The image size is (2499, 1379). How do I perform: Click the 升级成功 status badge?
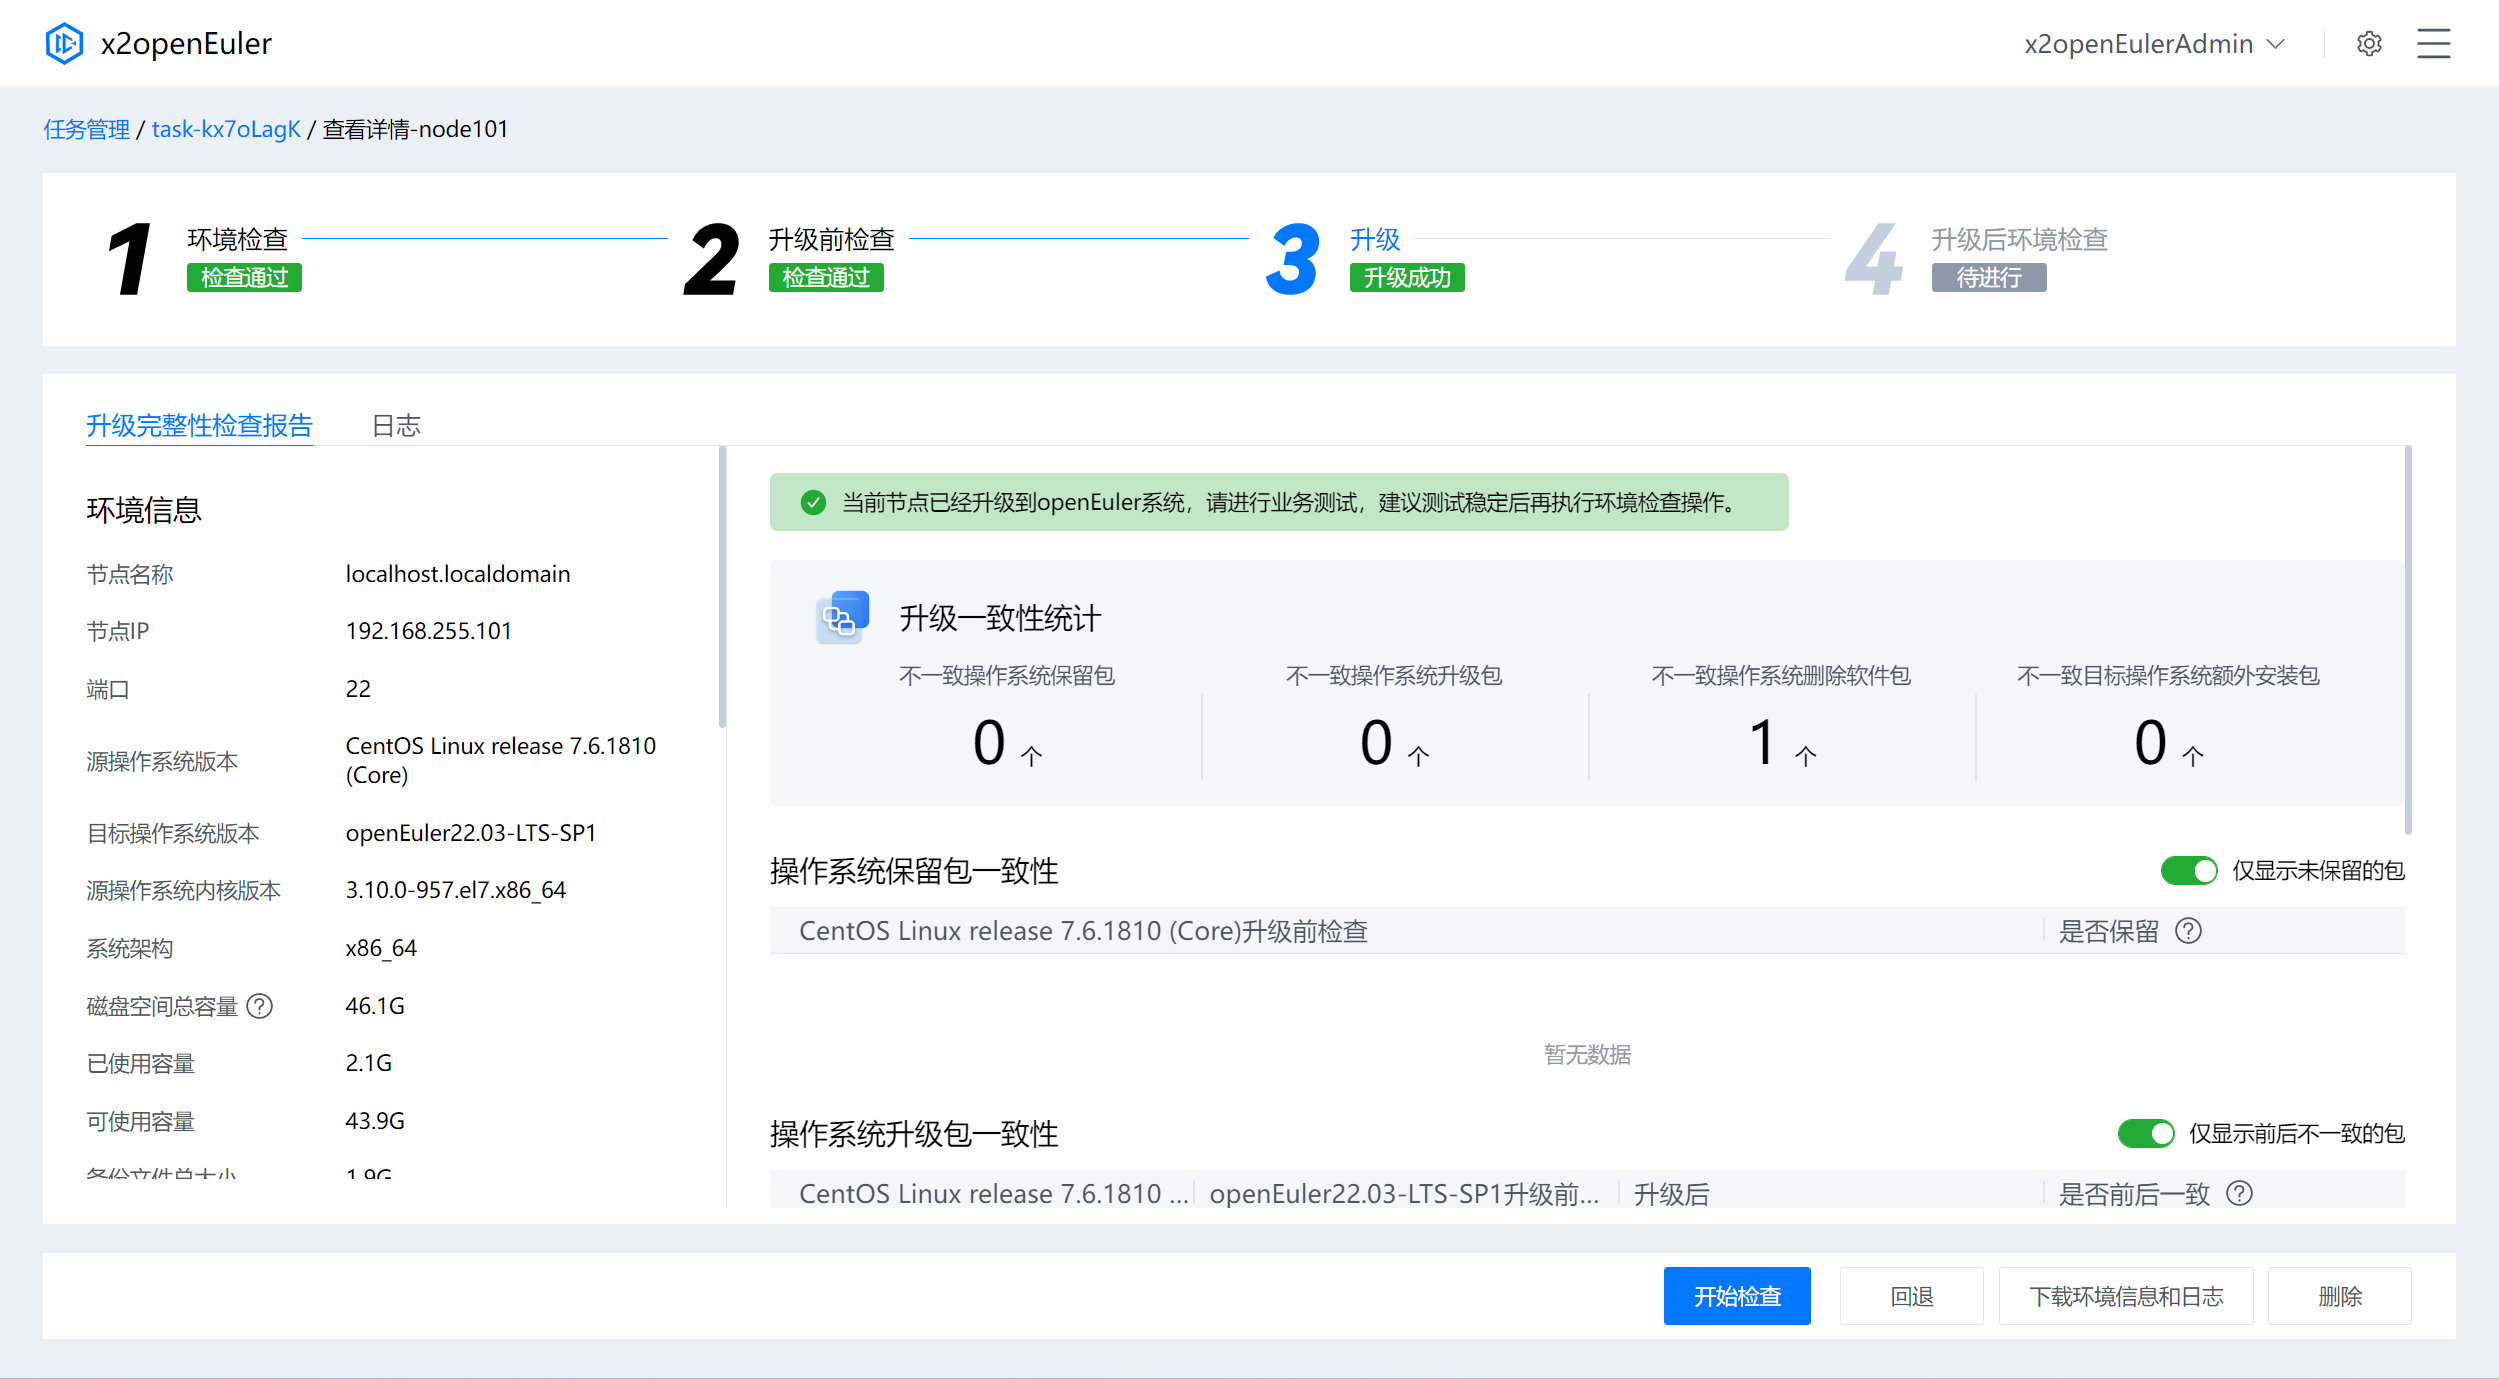[1407, 277]
